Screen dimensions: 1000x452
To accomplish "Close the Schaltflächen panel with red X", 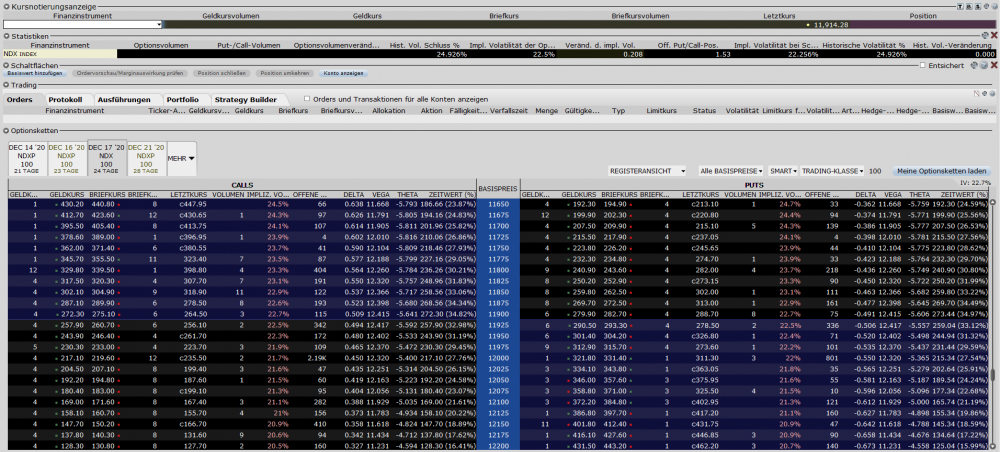I will (x=993, y=65).
